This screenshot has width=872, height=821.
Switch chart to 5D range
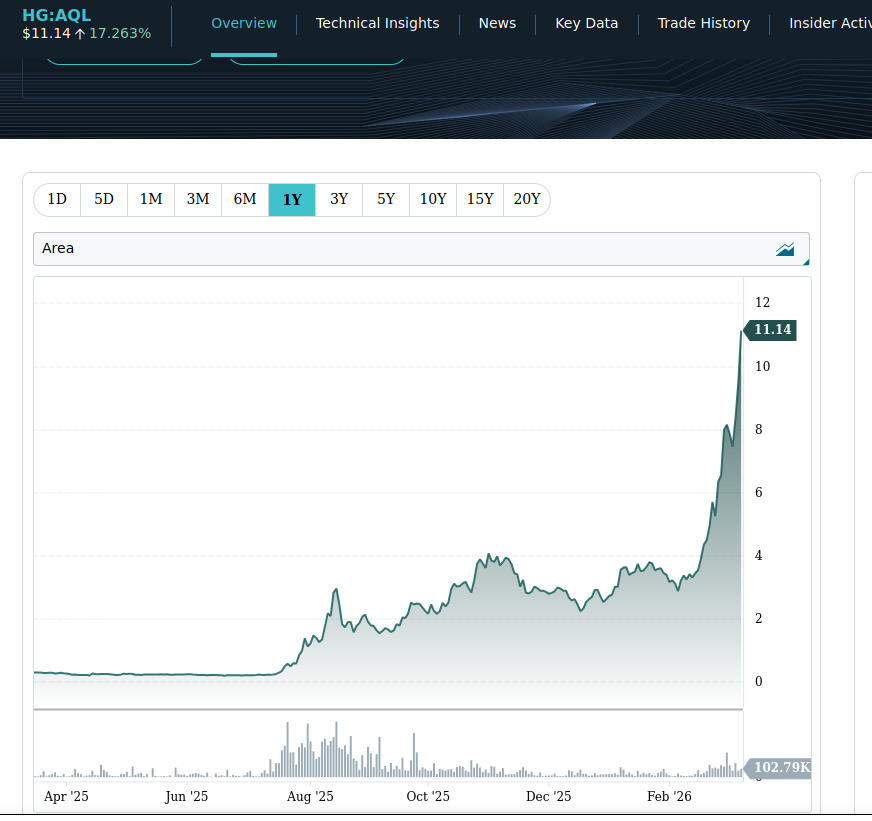pos(104,200)
